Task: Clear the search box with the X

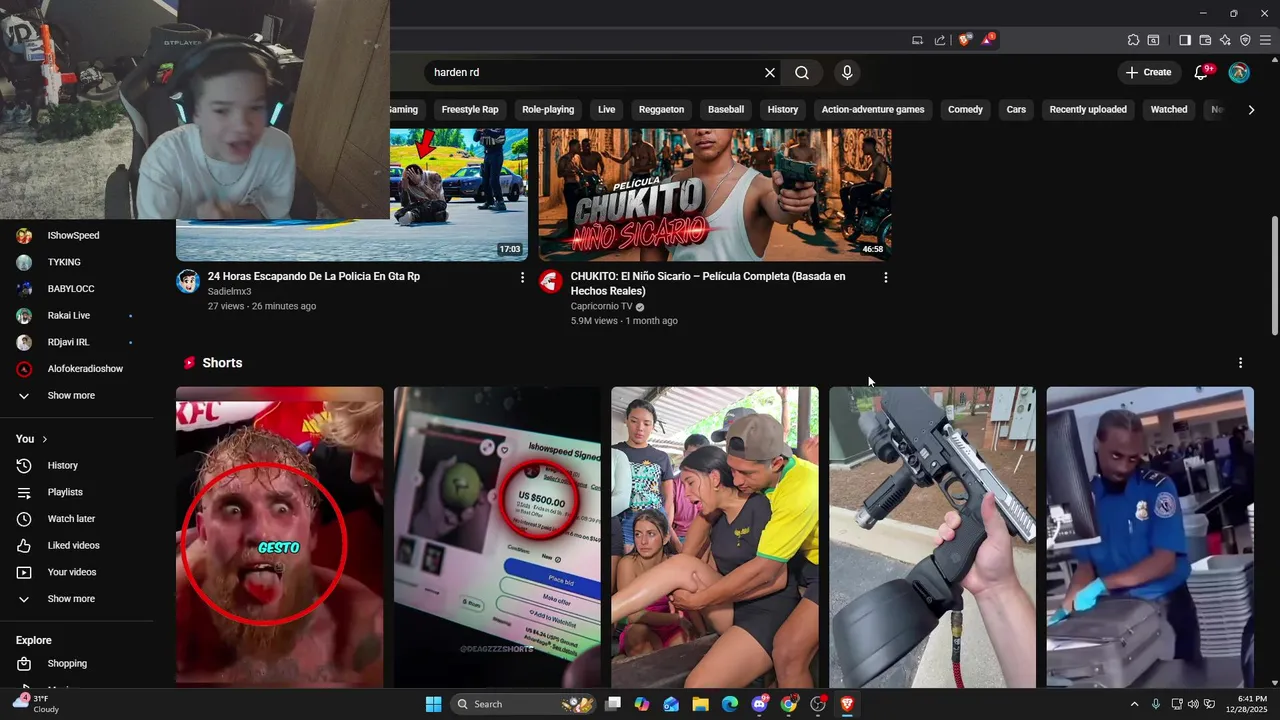Action: [x=770, y=72]
